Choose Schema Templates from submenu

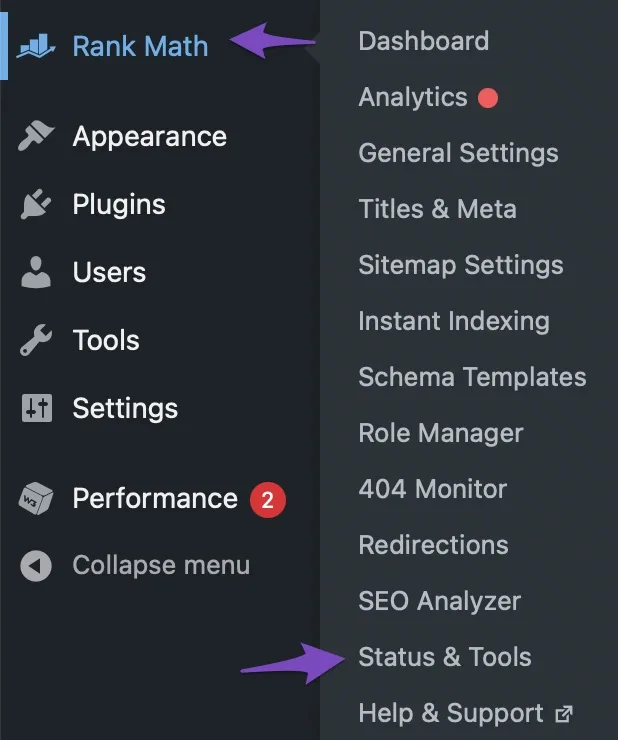pyautogui.click(x=472, y=377)
